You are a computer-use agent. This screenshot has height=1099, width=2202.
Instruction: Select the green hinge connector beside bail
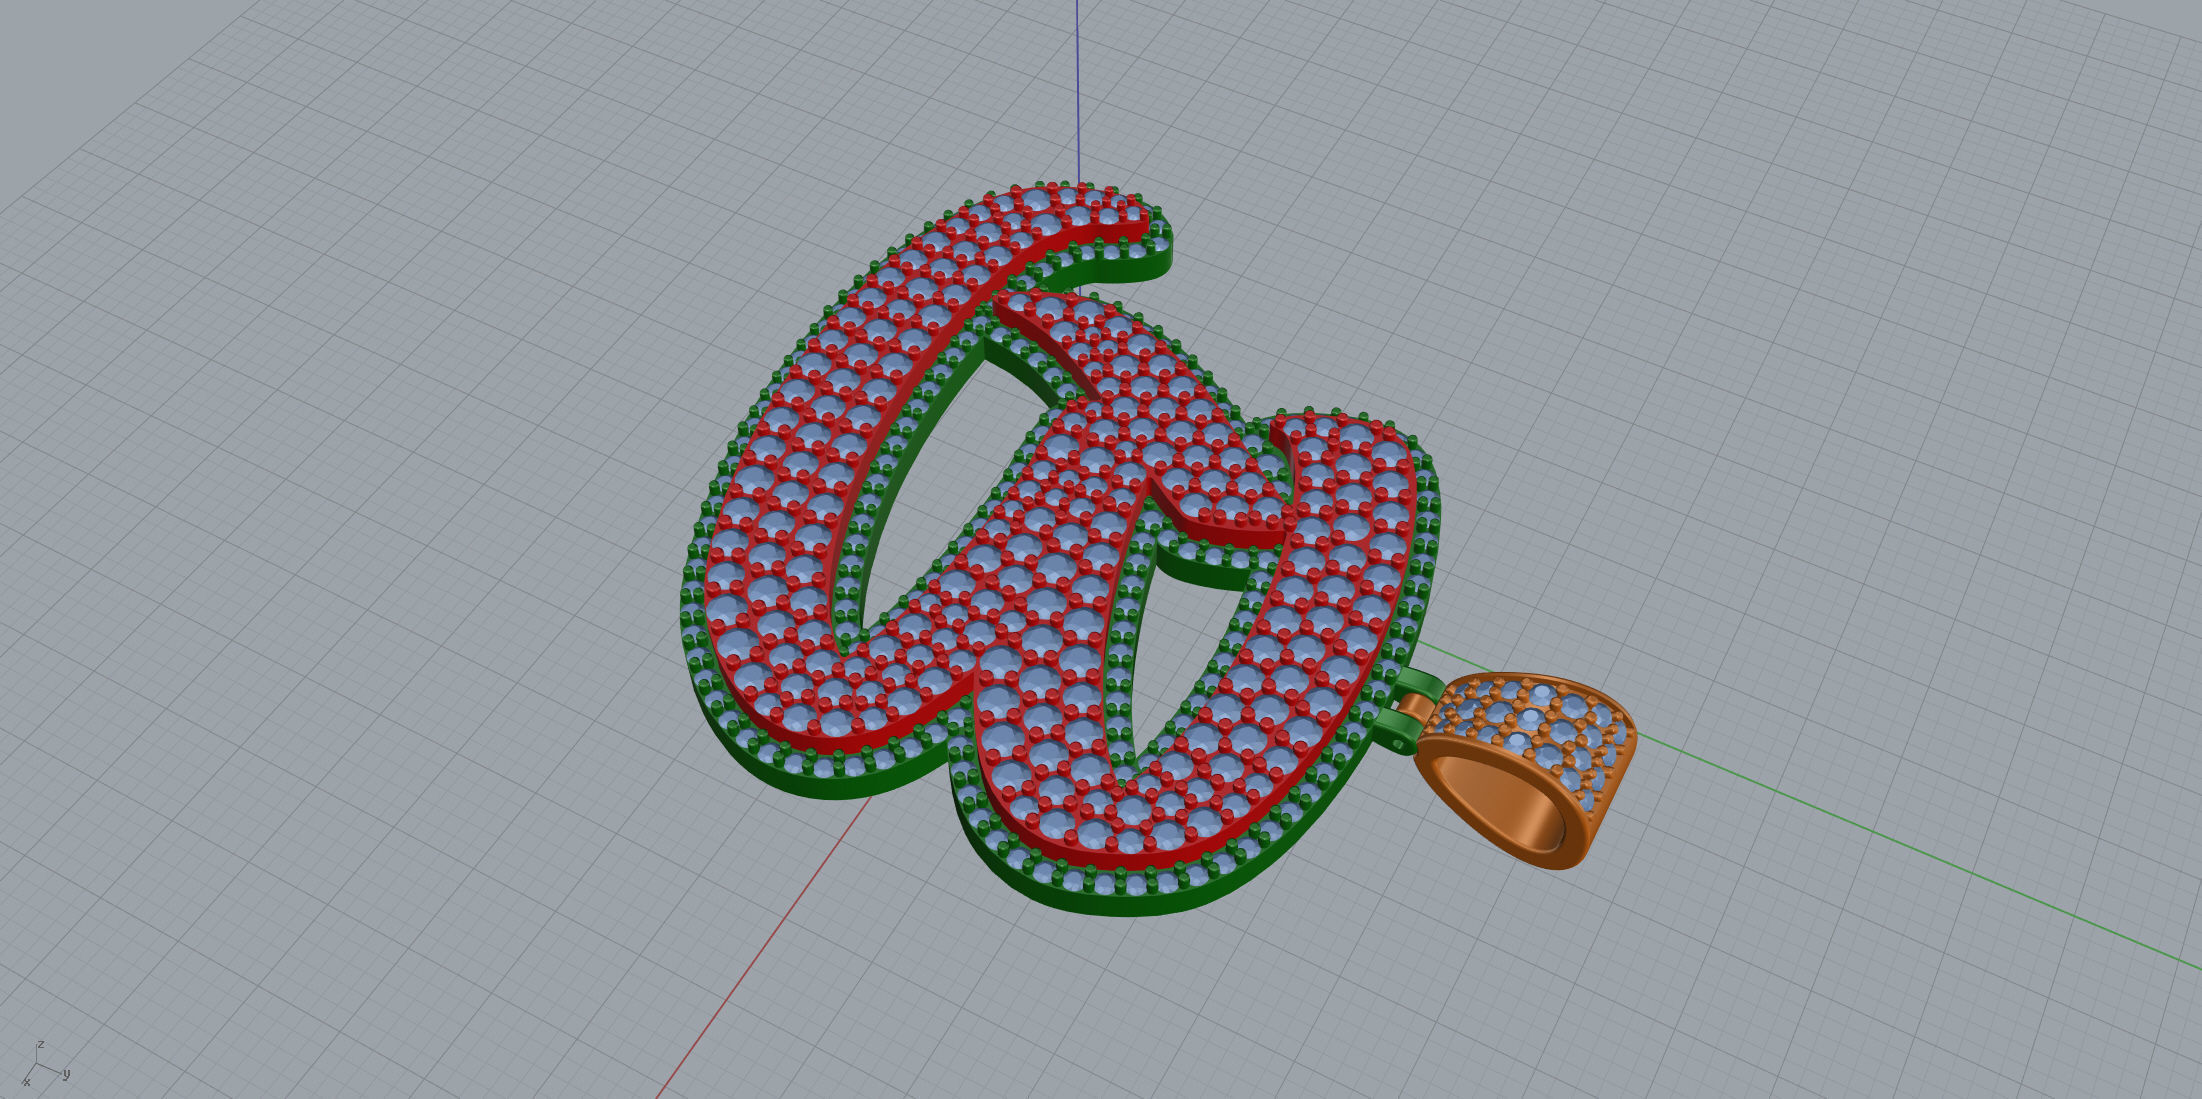pyautogui.click(x=1408, y=709)
